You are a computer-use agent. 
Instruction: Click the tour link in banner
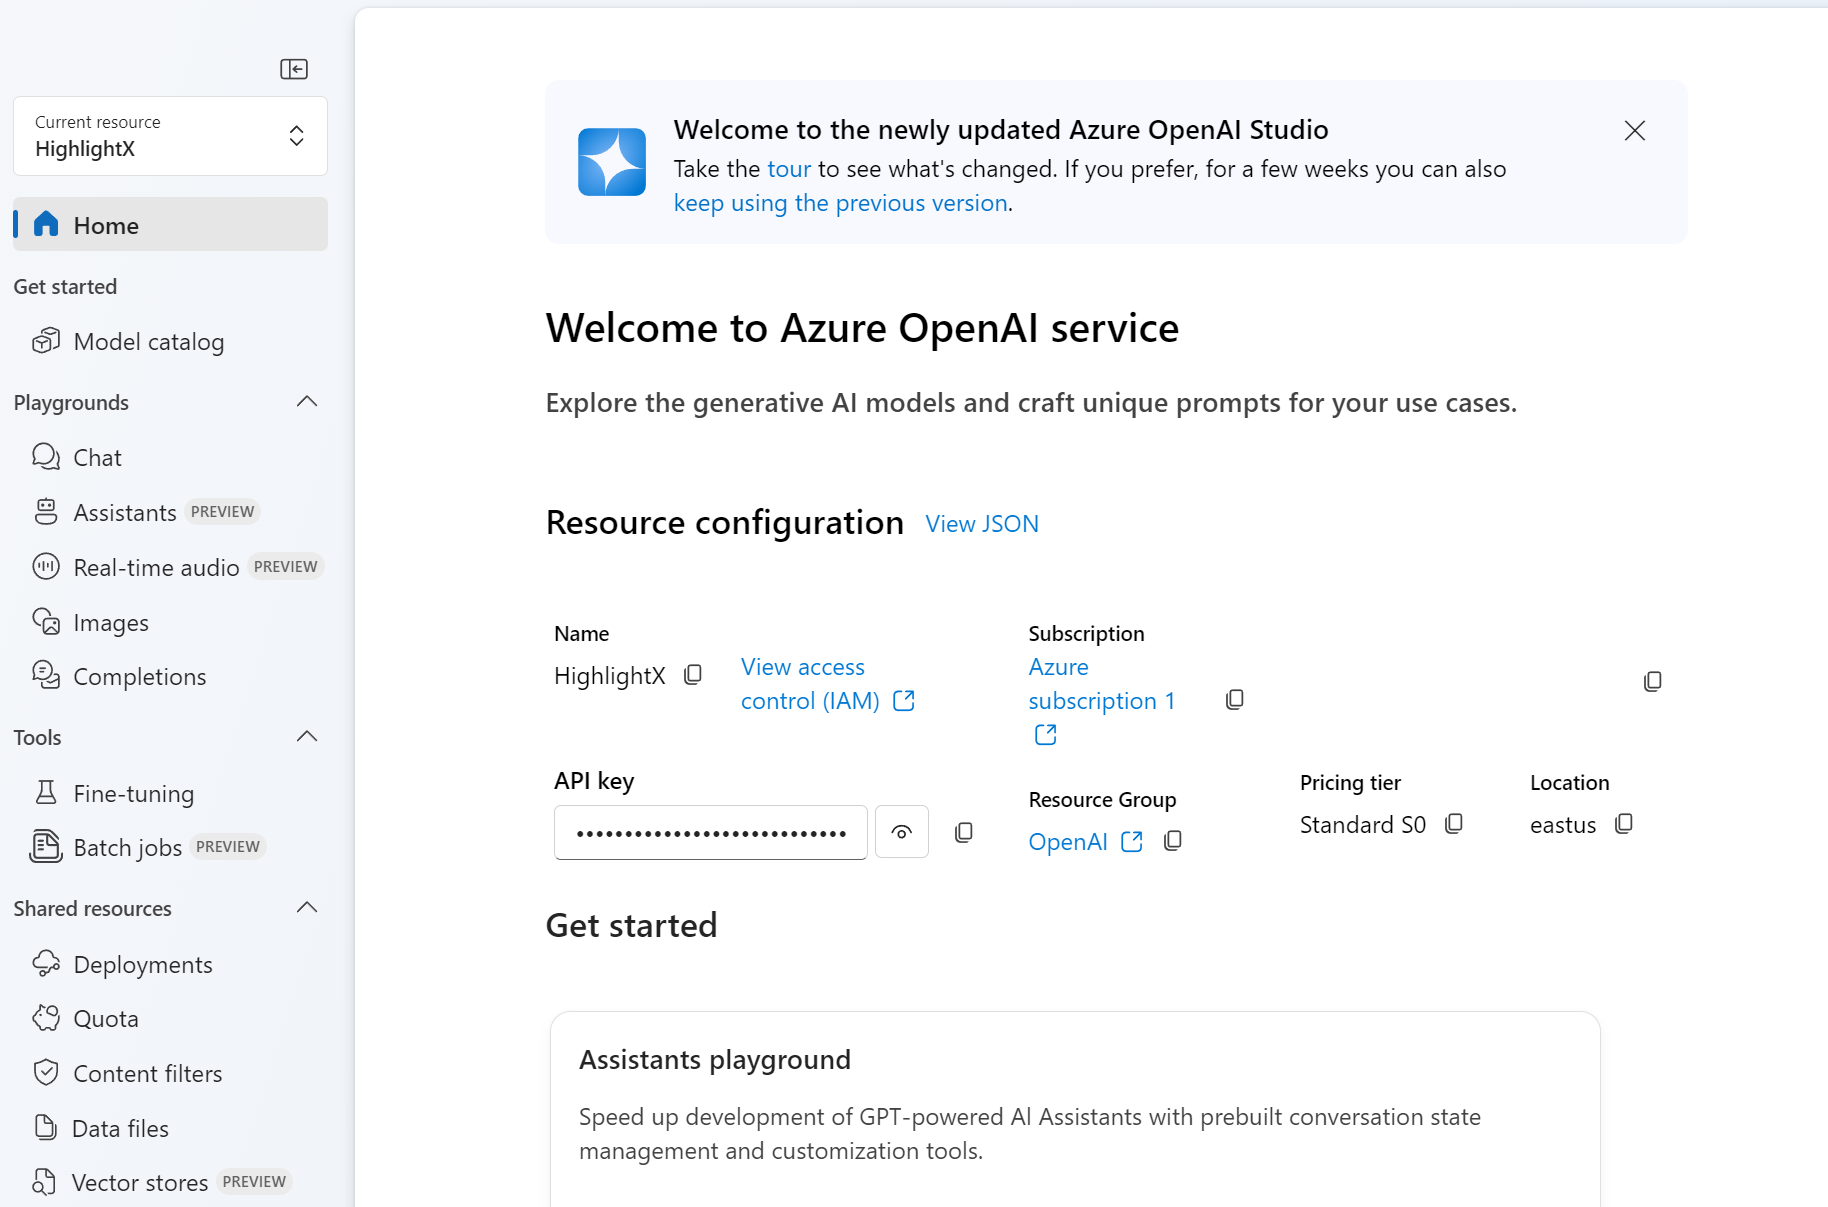pos(789,169)
